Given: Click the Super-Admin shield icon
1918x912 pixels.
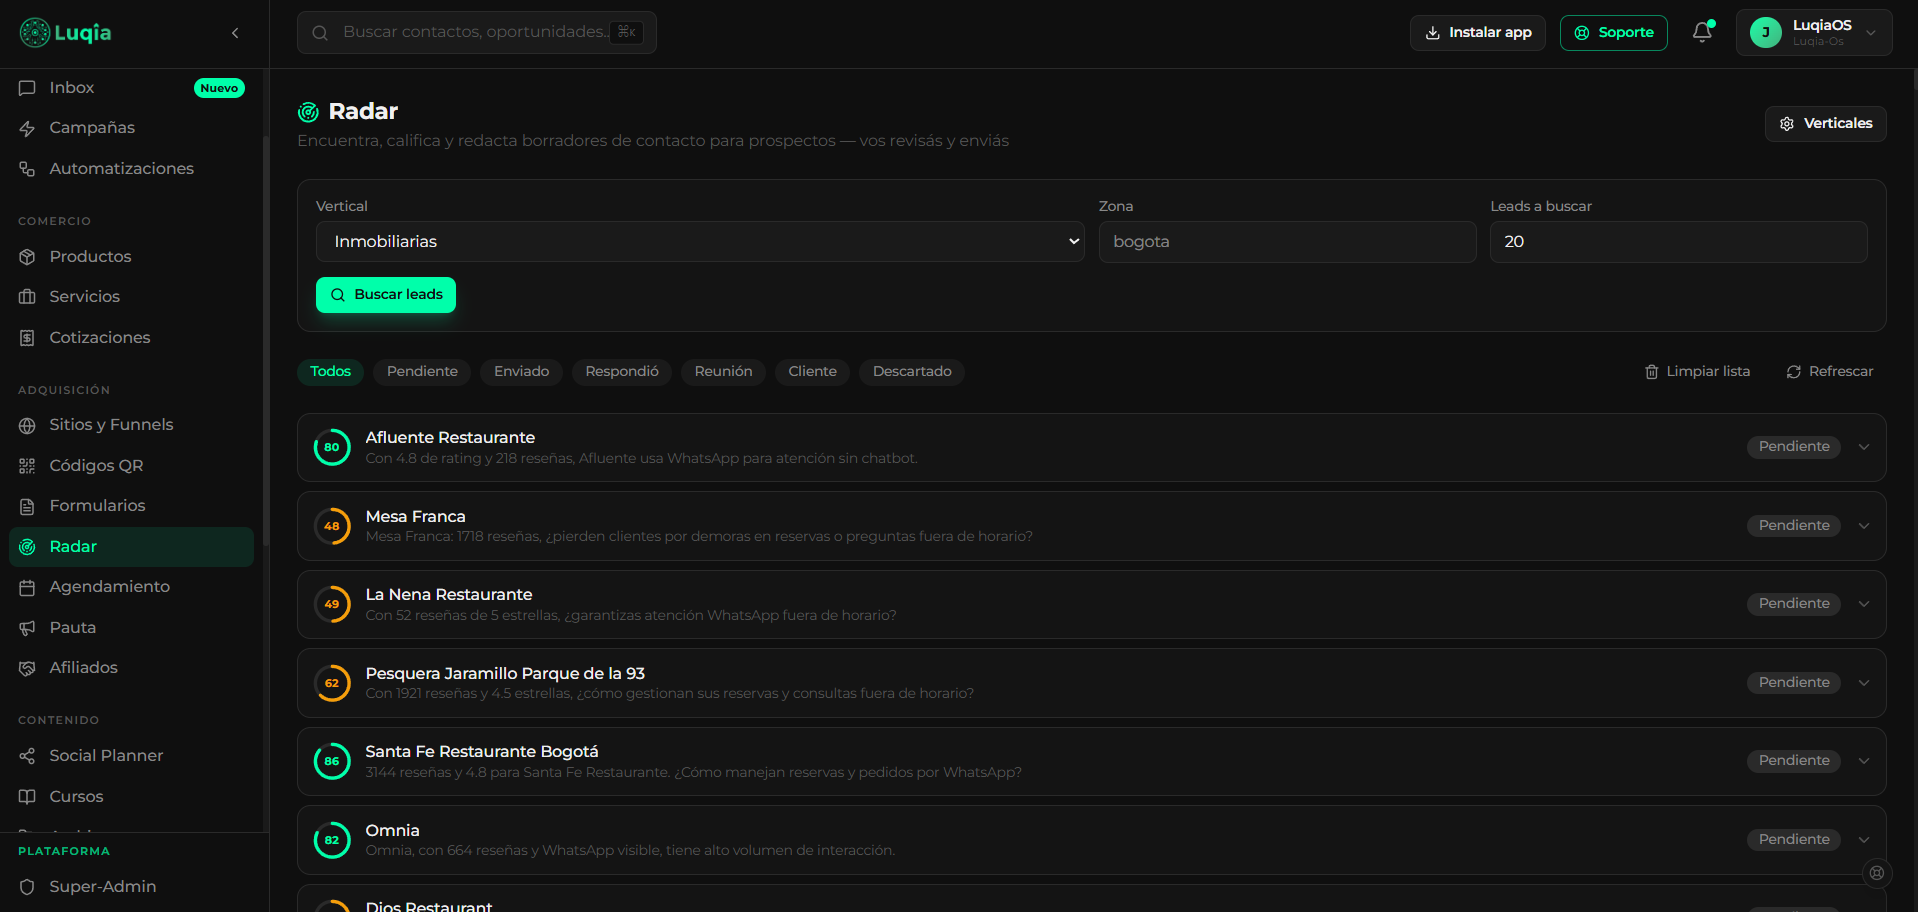Looking at the screenshot, I should (27, 887).
